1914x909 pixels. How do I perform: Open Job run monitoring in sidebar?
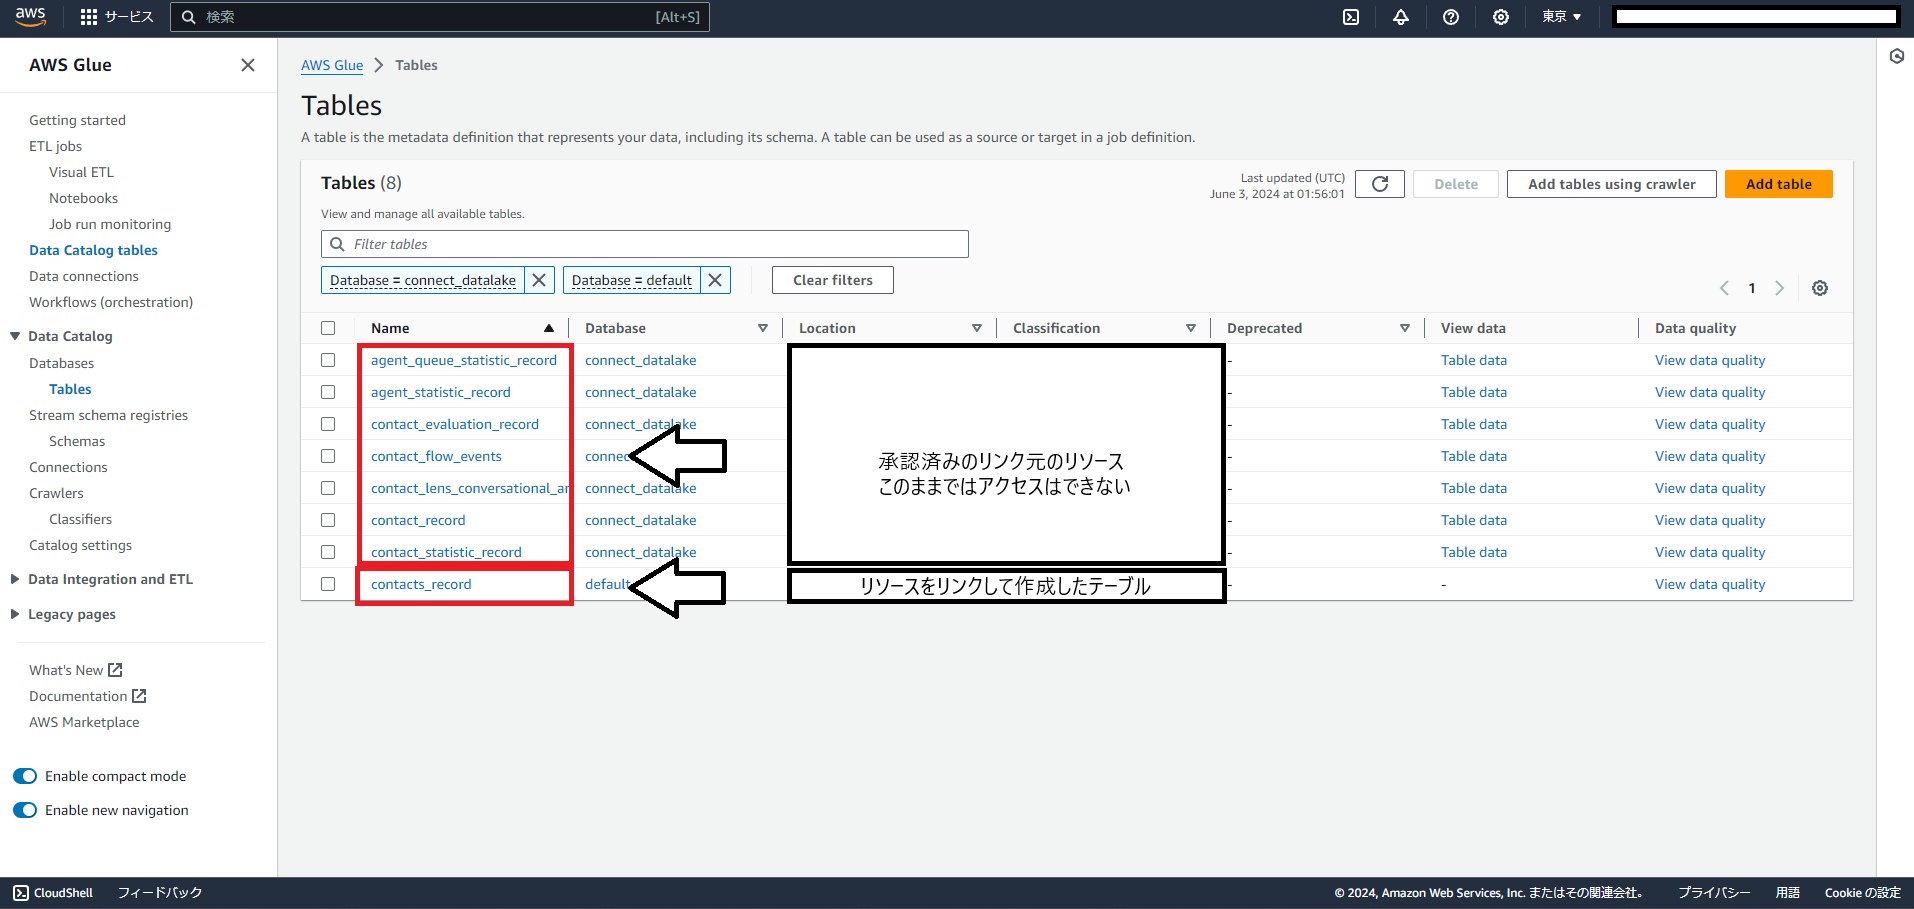[x=110, y=224]
